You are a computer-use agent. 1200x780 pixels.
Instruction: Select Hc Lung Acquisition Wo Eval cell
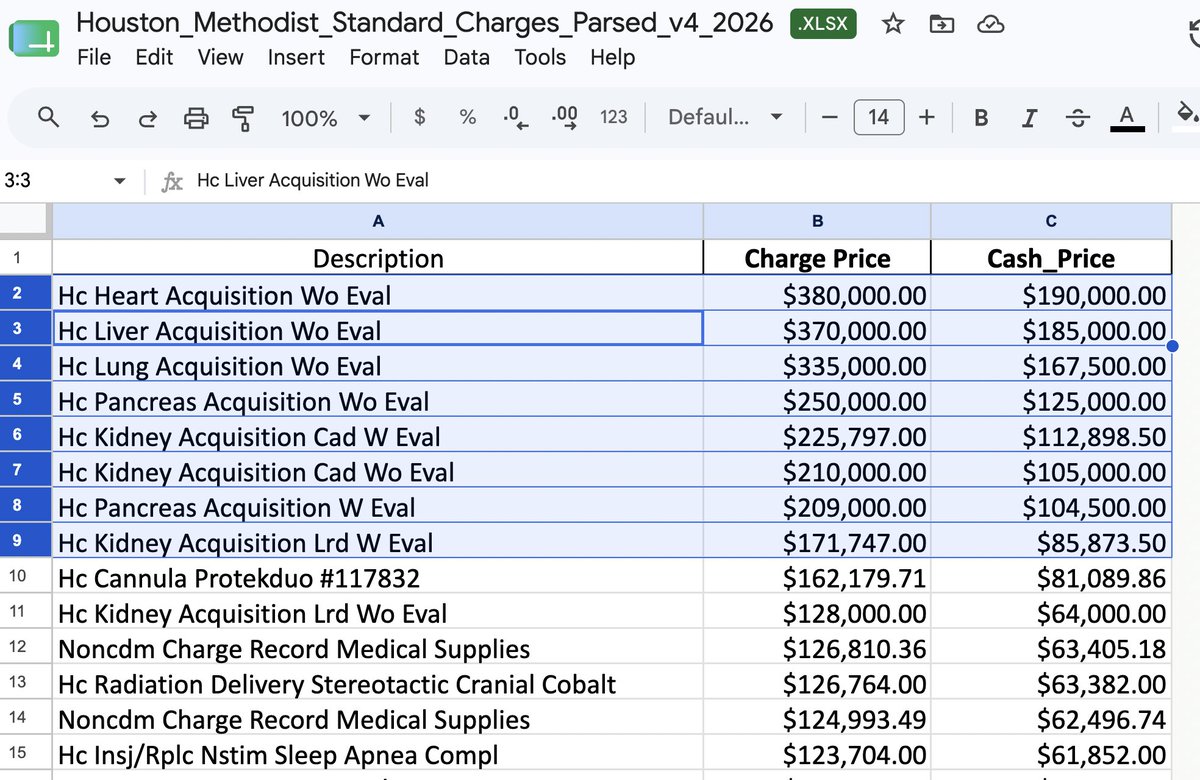(378, 366)
